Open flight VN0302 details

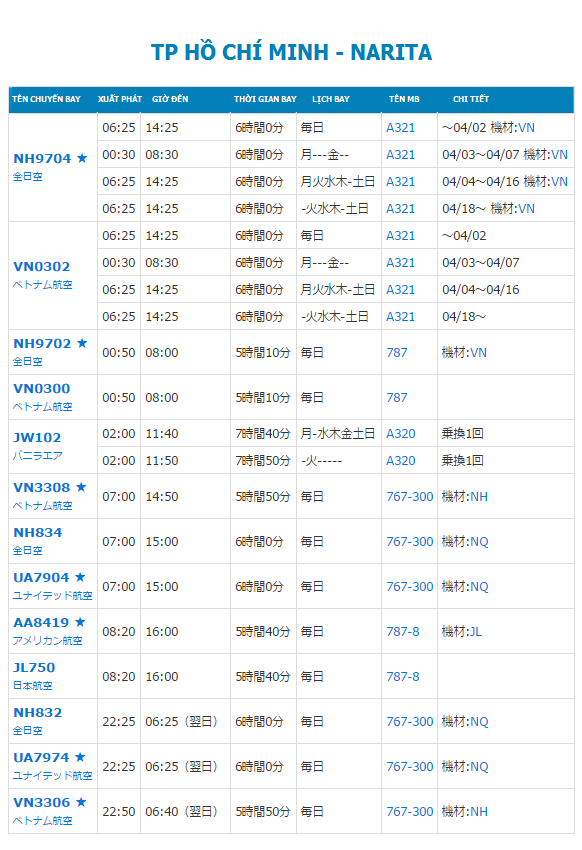point(42,267)
